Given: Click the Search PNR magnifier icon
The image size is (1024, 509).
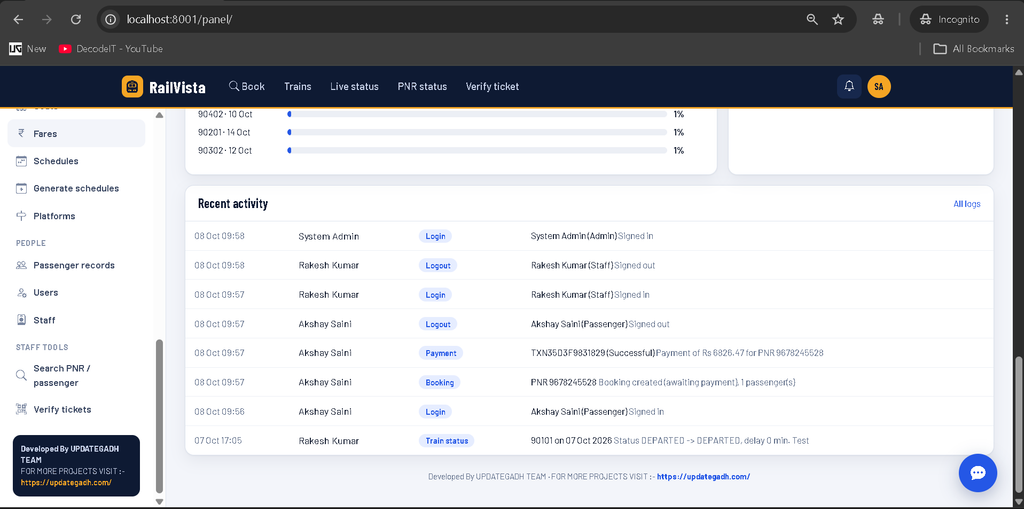Looking at the screenshot, I should [21, 375].
